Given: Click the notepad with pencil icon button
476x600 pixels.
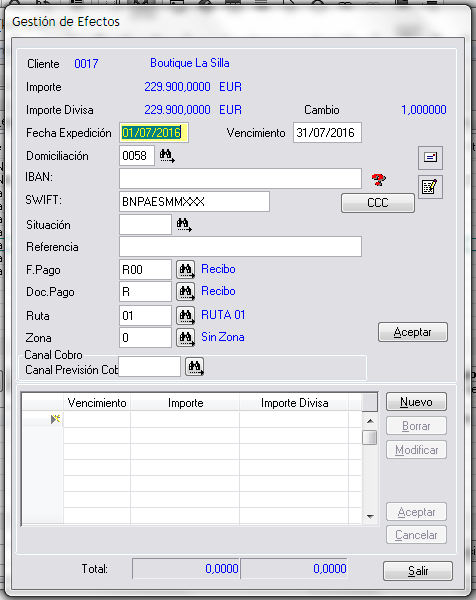Looking at the screenshot, I should pos(430,187).
